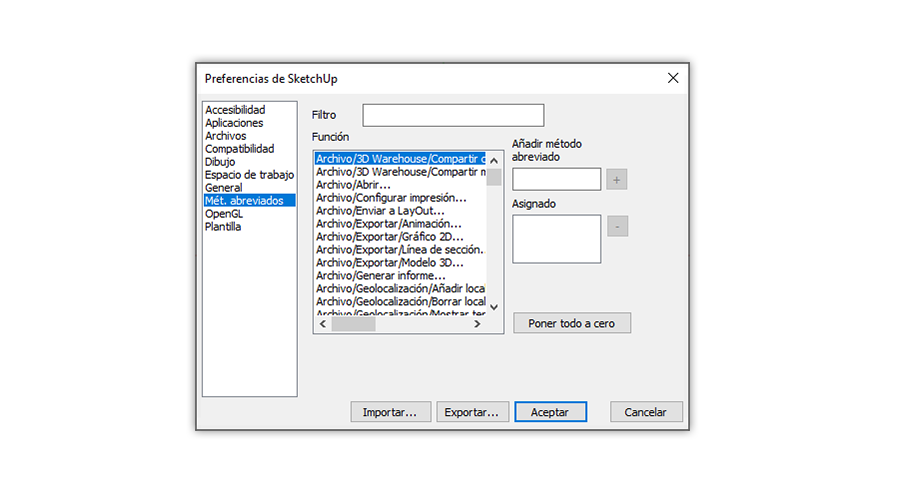This screenshot has height=500, width=900.
Task: Switch to Compatibilidad settings
Action: tap(239, 149)
